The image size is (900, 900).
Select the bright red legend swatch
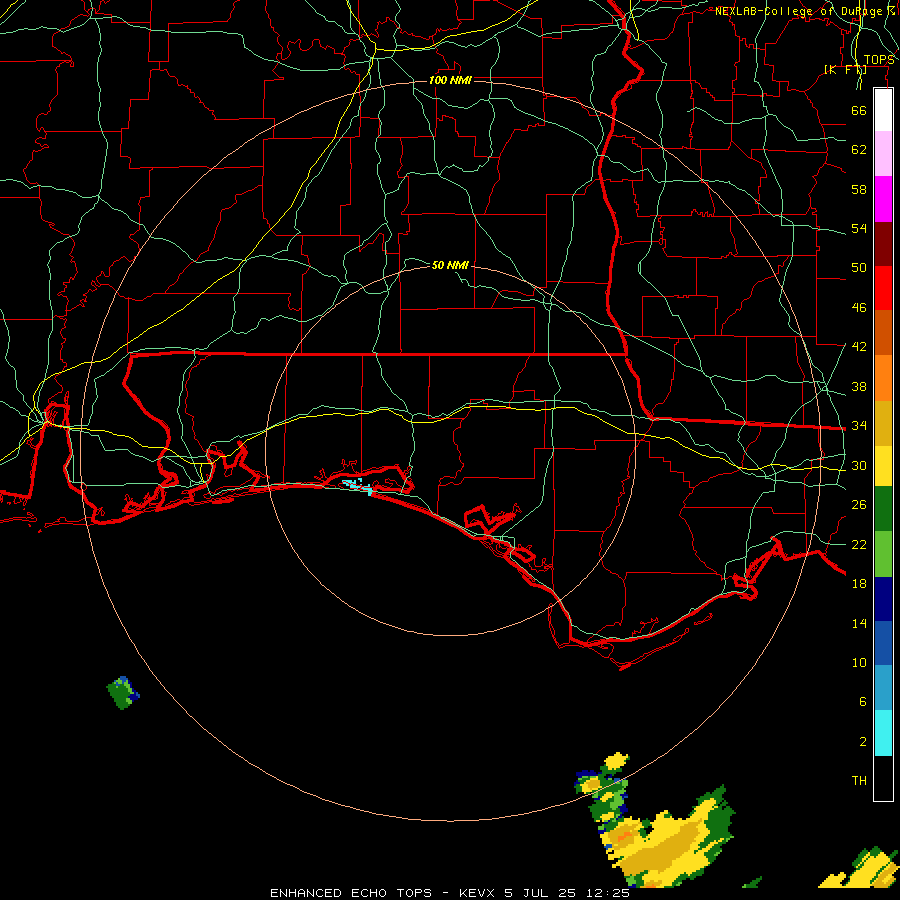point(883,288)
